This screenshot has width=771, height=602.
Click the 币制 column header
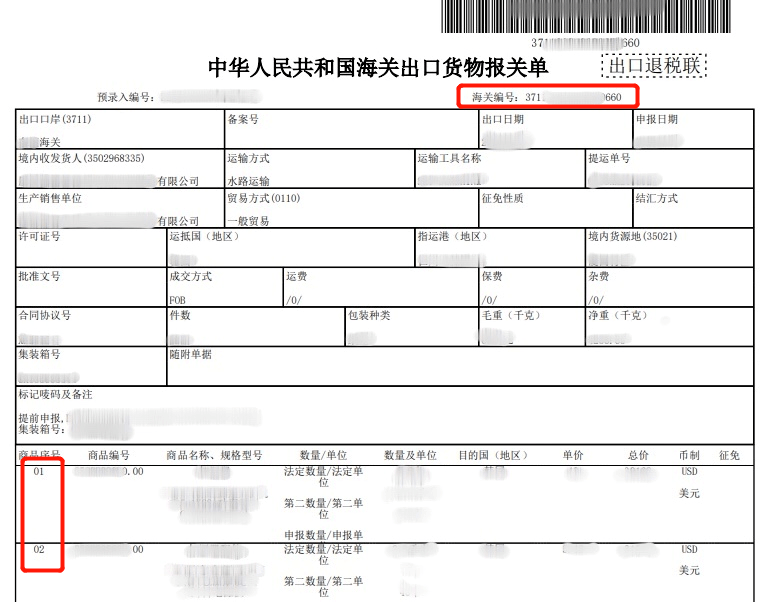[x=689, y=455]
